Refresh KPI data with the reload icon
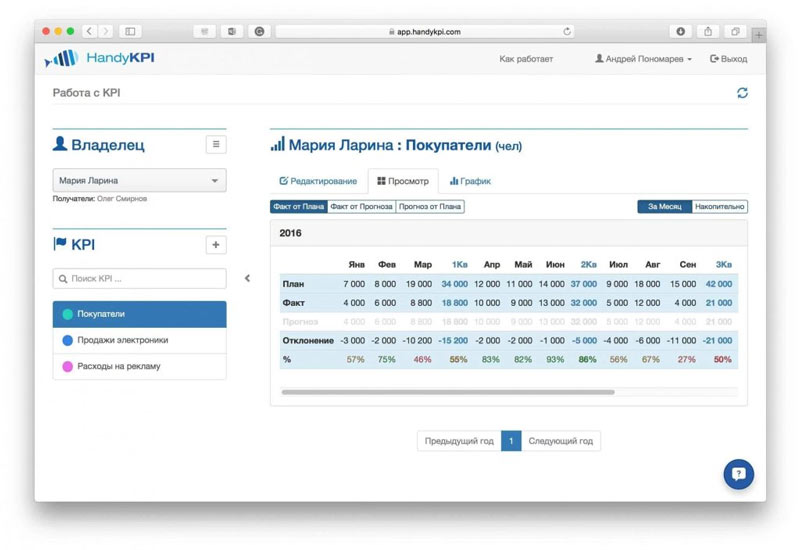The height and width of the screenshot is (550, 800). [742, 93]
